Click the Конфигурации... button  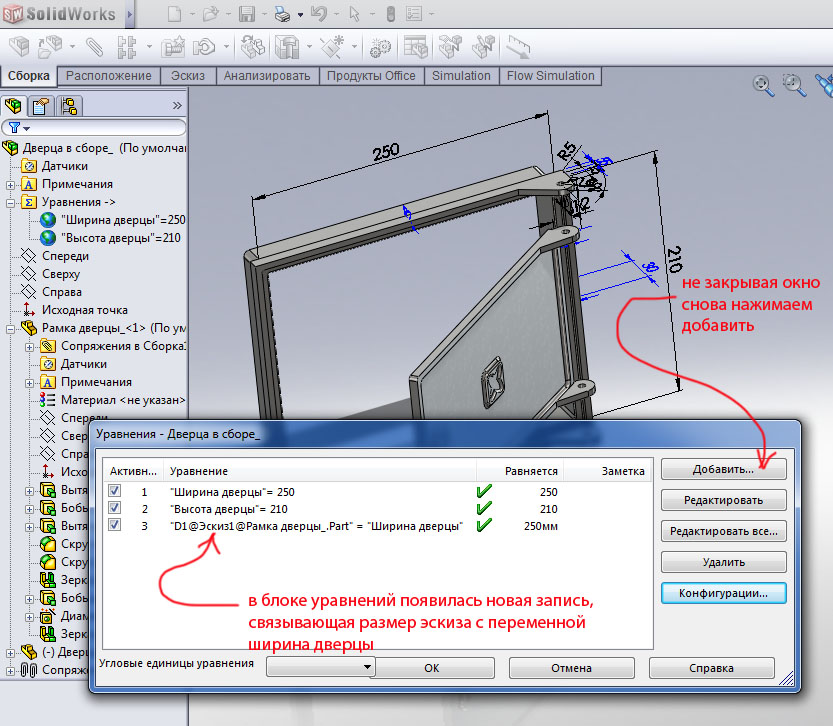tap(723, 593)
